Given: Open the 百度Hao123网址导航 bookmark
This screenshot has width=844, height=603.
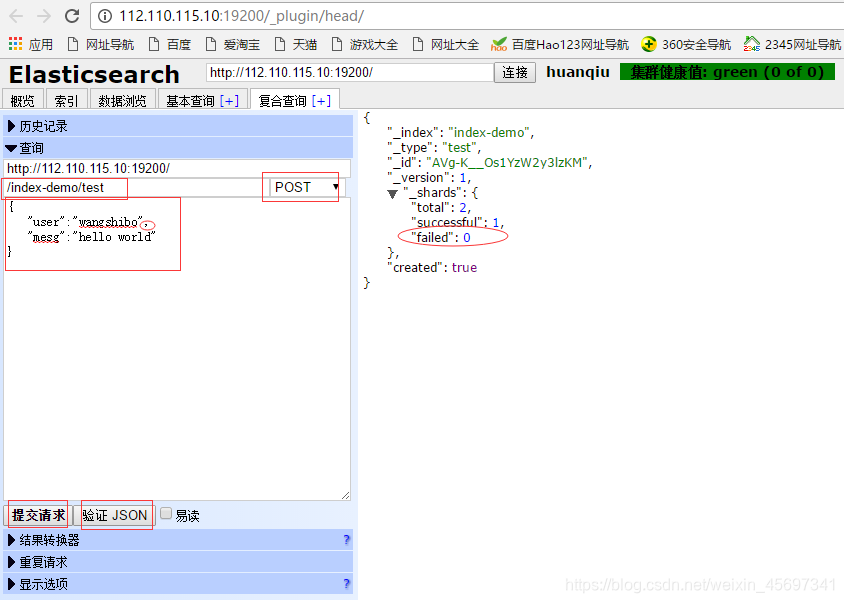Looking at the screenshot, I should [560, 44].
